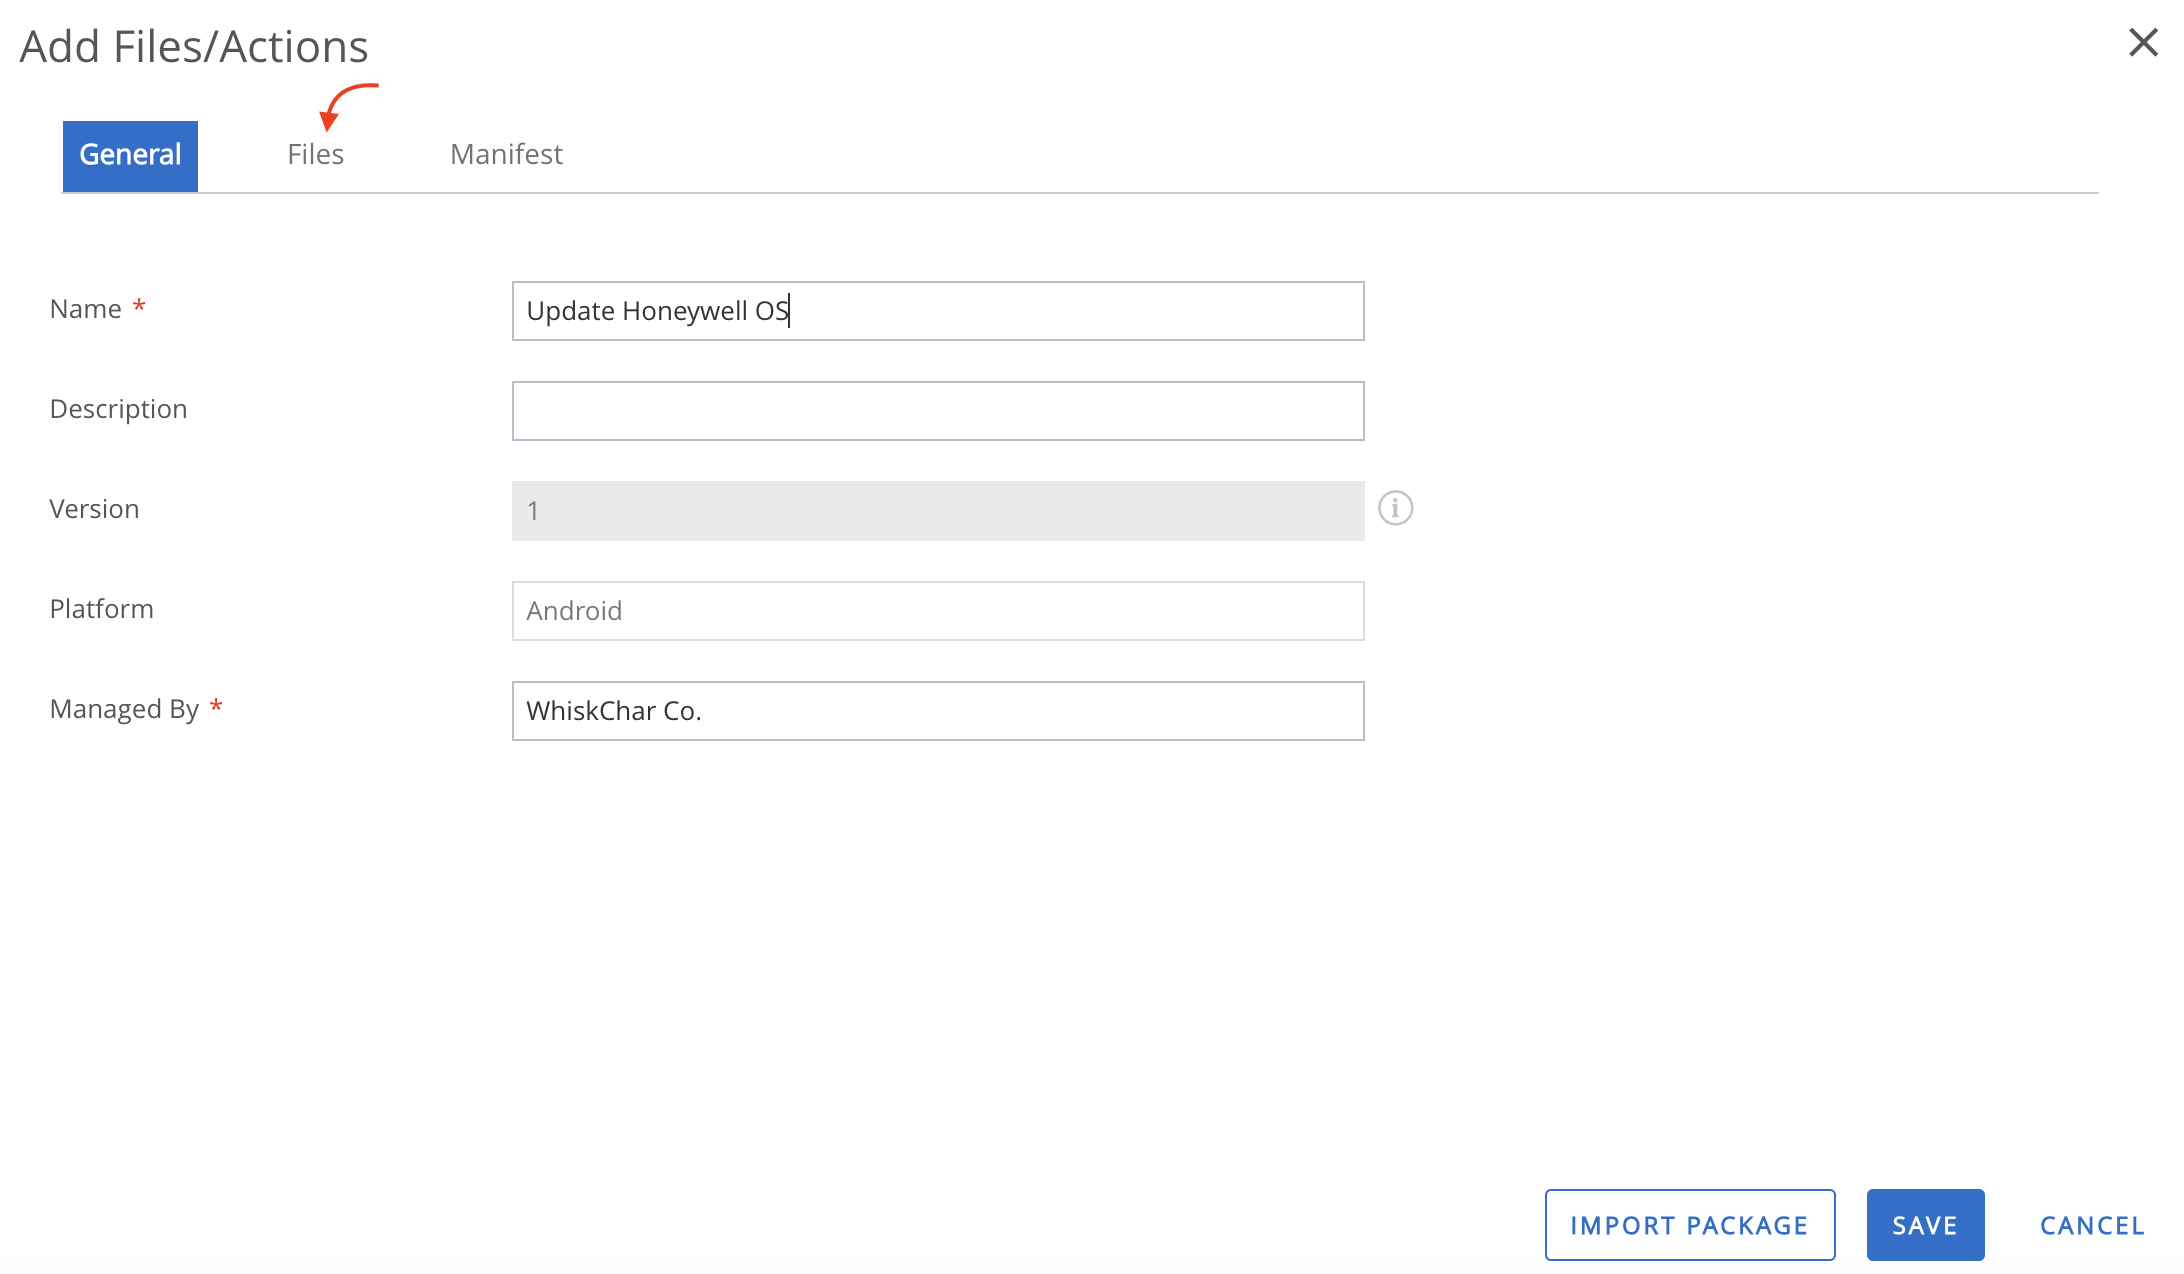
Task: Click the Platform field showing Android
Action: [x=937, y=610]
